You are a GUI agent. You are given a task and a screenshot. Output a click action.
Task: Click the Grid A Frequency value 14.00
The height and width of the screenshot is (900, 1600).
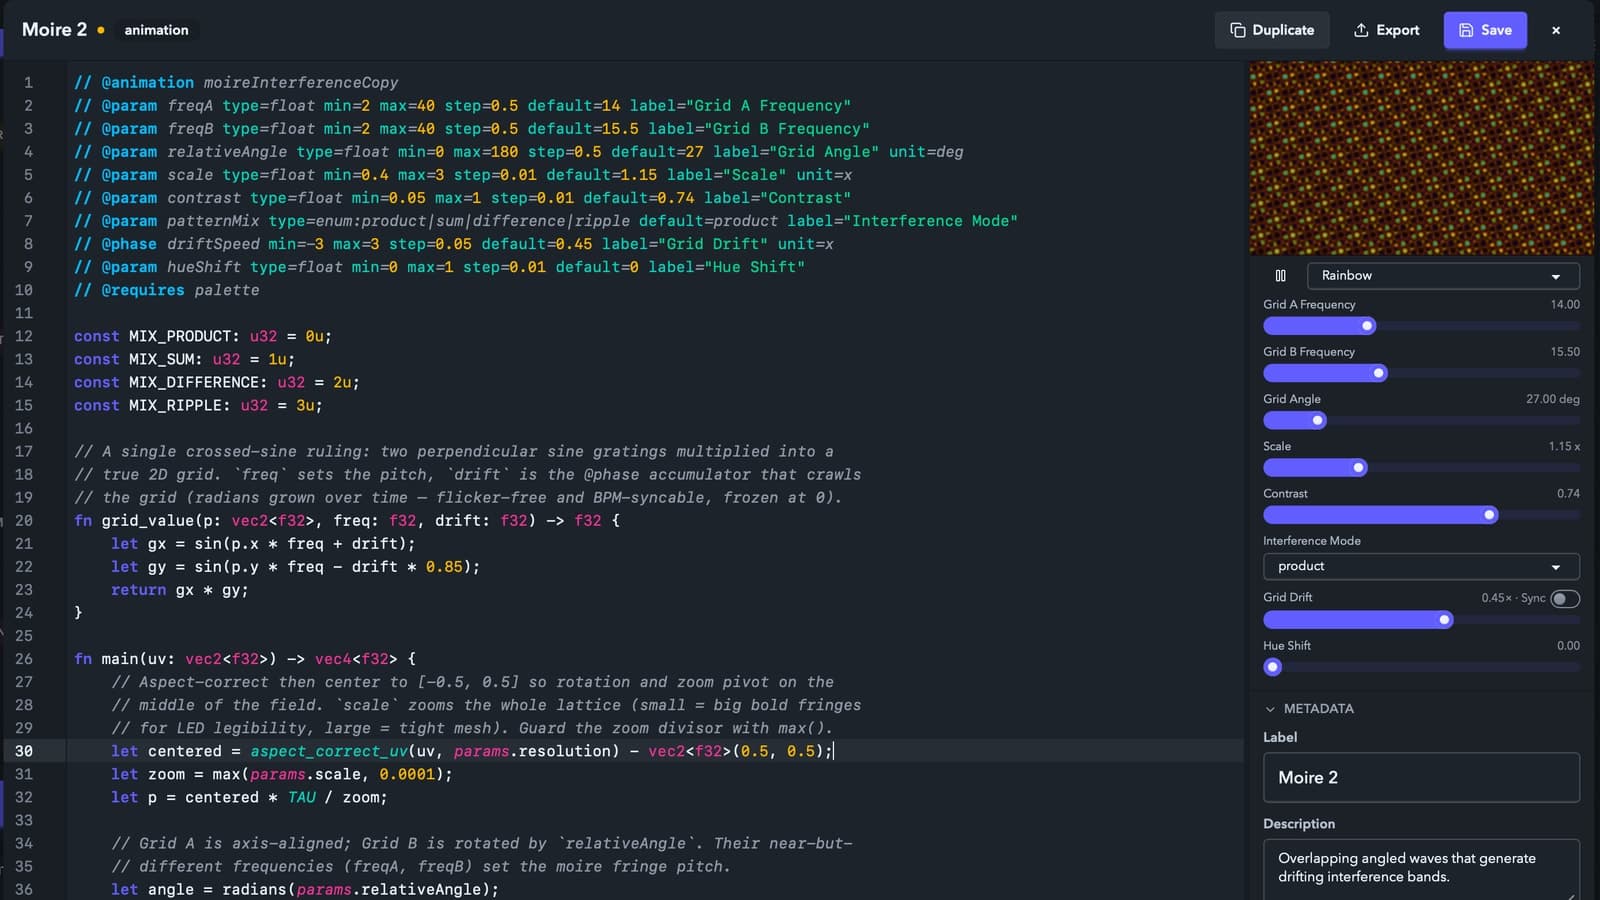point(1565,305)
